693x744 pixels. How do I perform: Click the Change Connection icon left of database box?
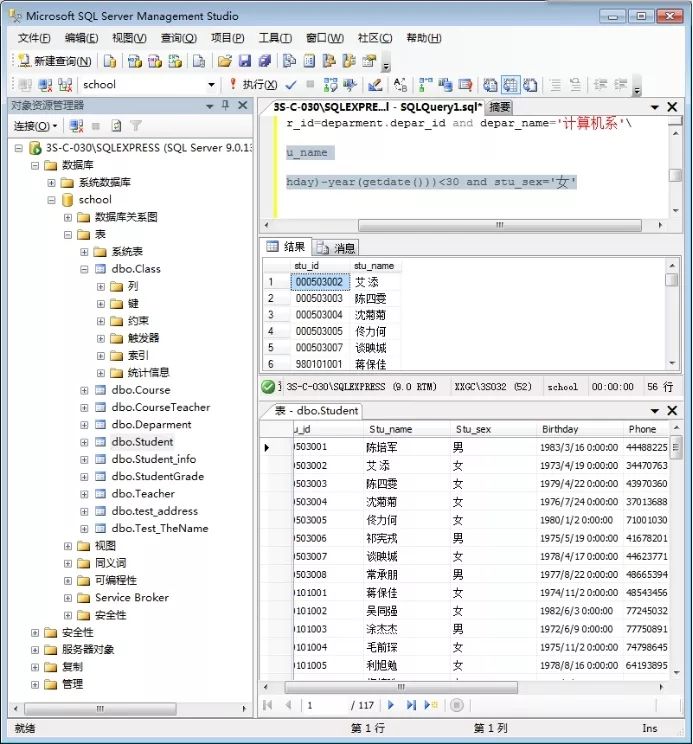tap(65, 85)
